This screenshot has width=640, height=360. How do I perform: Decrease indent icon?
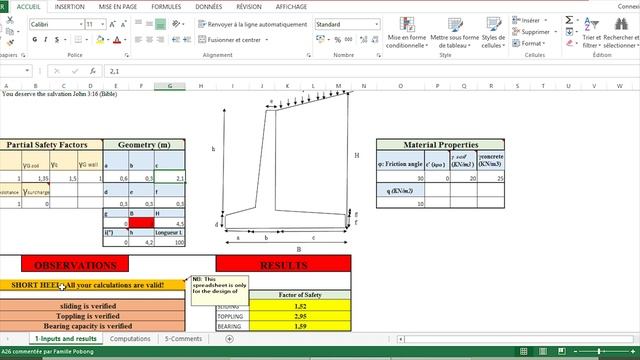coord(176,40)
